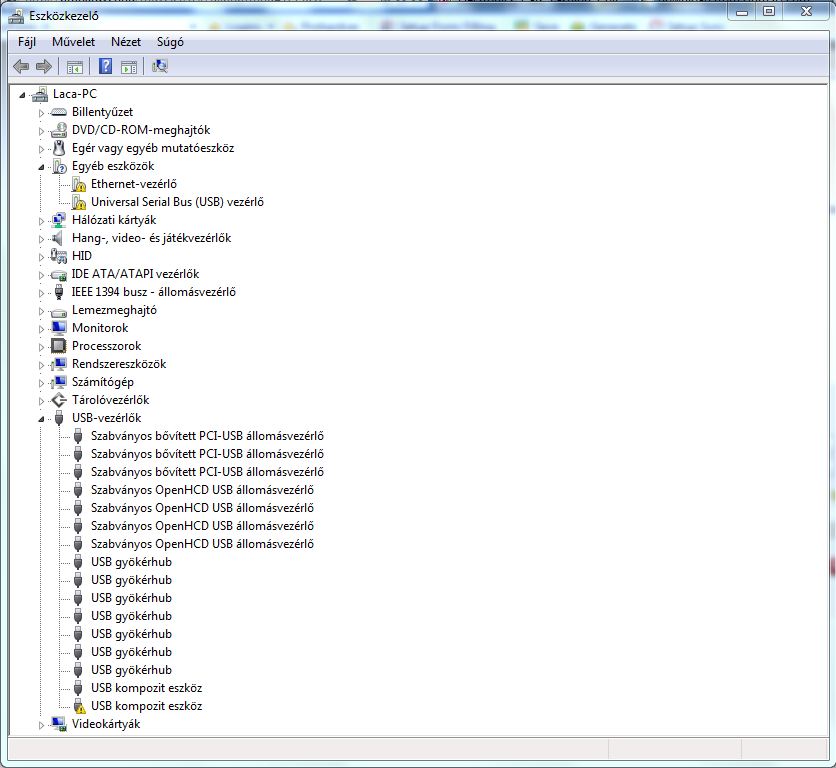Screen dimensions: 836x768
Task: Click the HID device icon
Action: pyautogui.click(x=58, y=257)
